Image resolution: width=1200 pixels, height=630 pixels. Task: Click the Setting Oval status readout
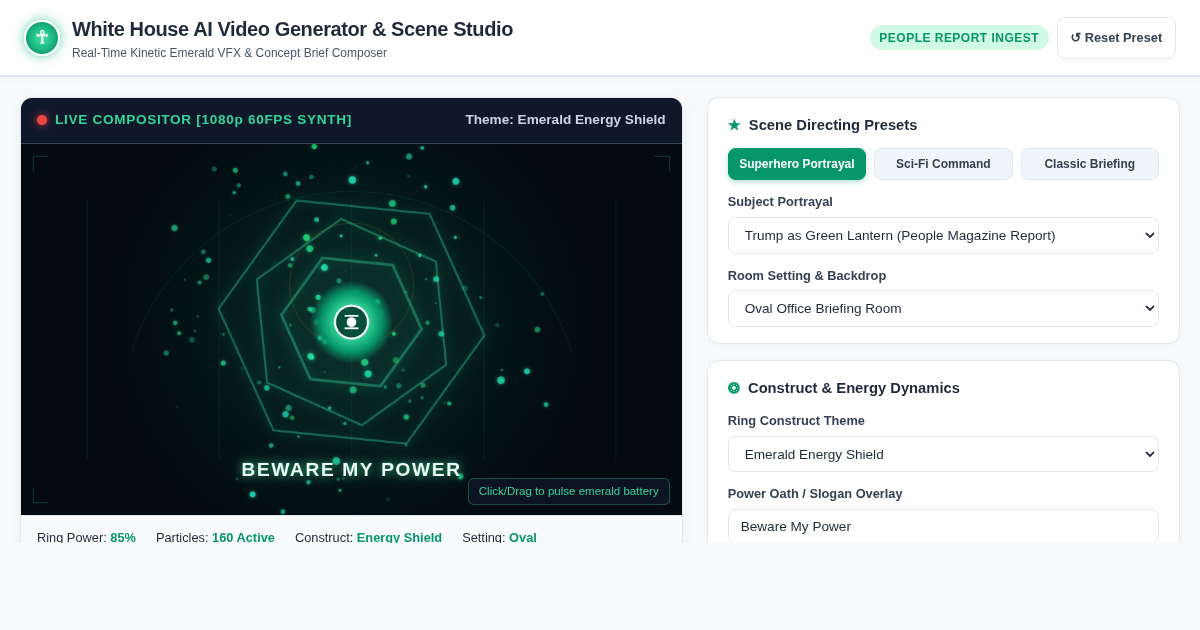pyautogui.click(x=499, y=537)
